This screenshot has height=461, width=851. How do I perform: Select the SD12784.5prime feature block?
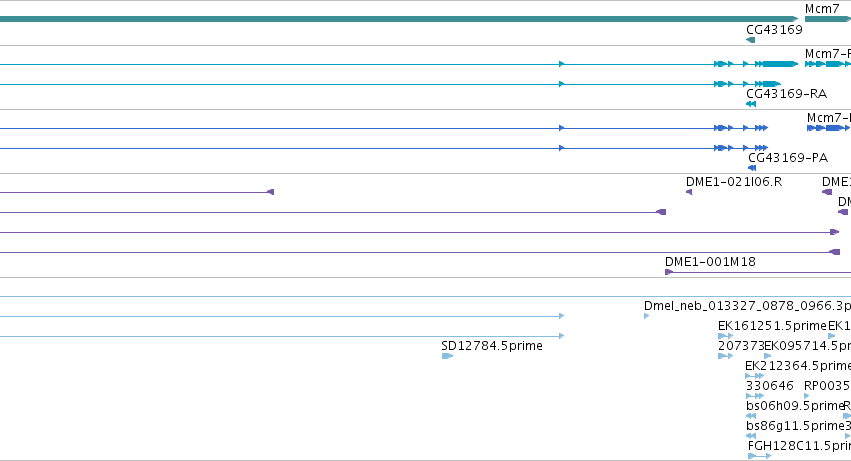[x=447, y=356]
